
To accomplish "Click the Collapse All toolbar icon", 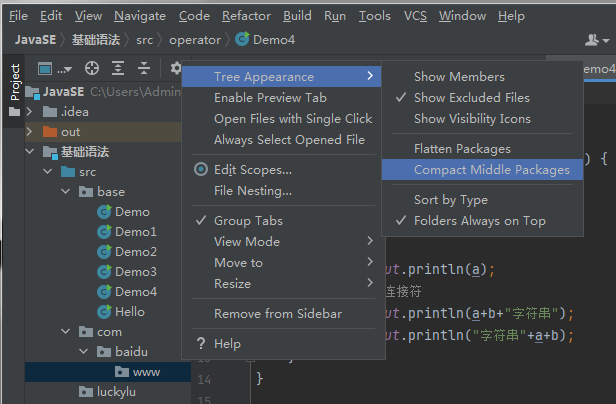I will click(x=144, y=68).
